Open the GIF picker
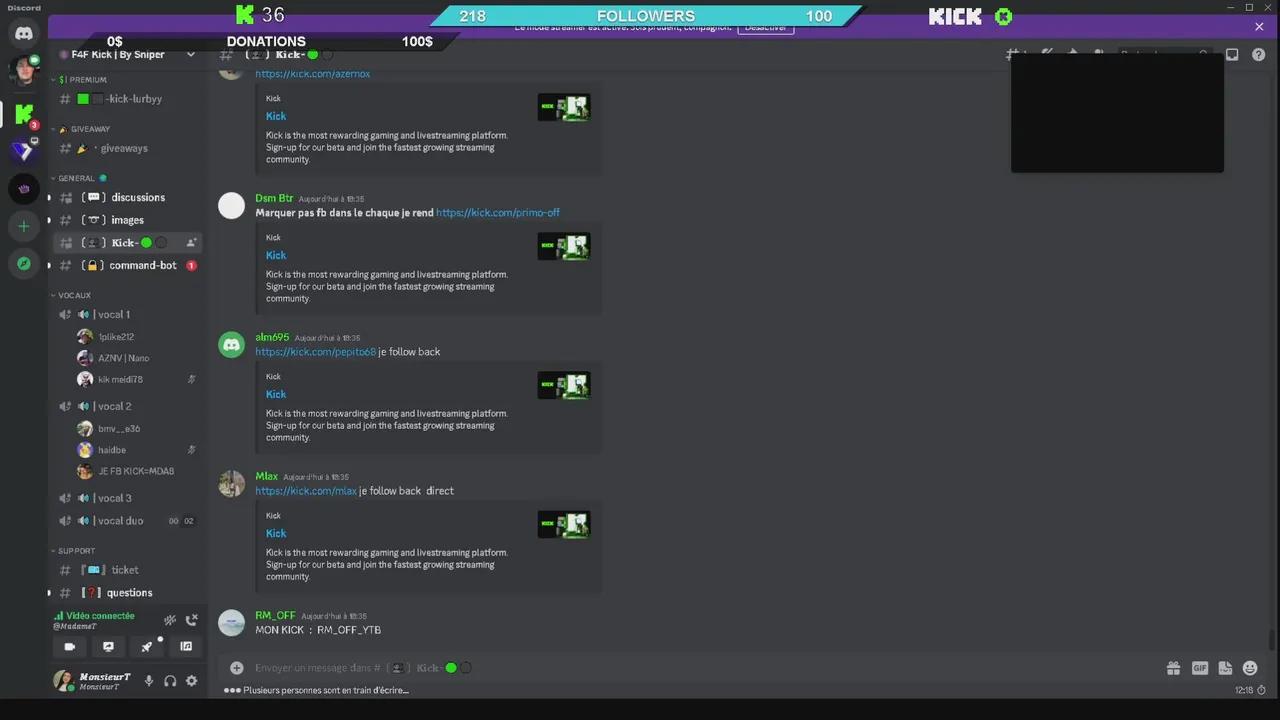1280x720 pixels. [x=1199, y=668]
